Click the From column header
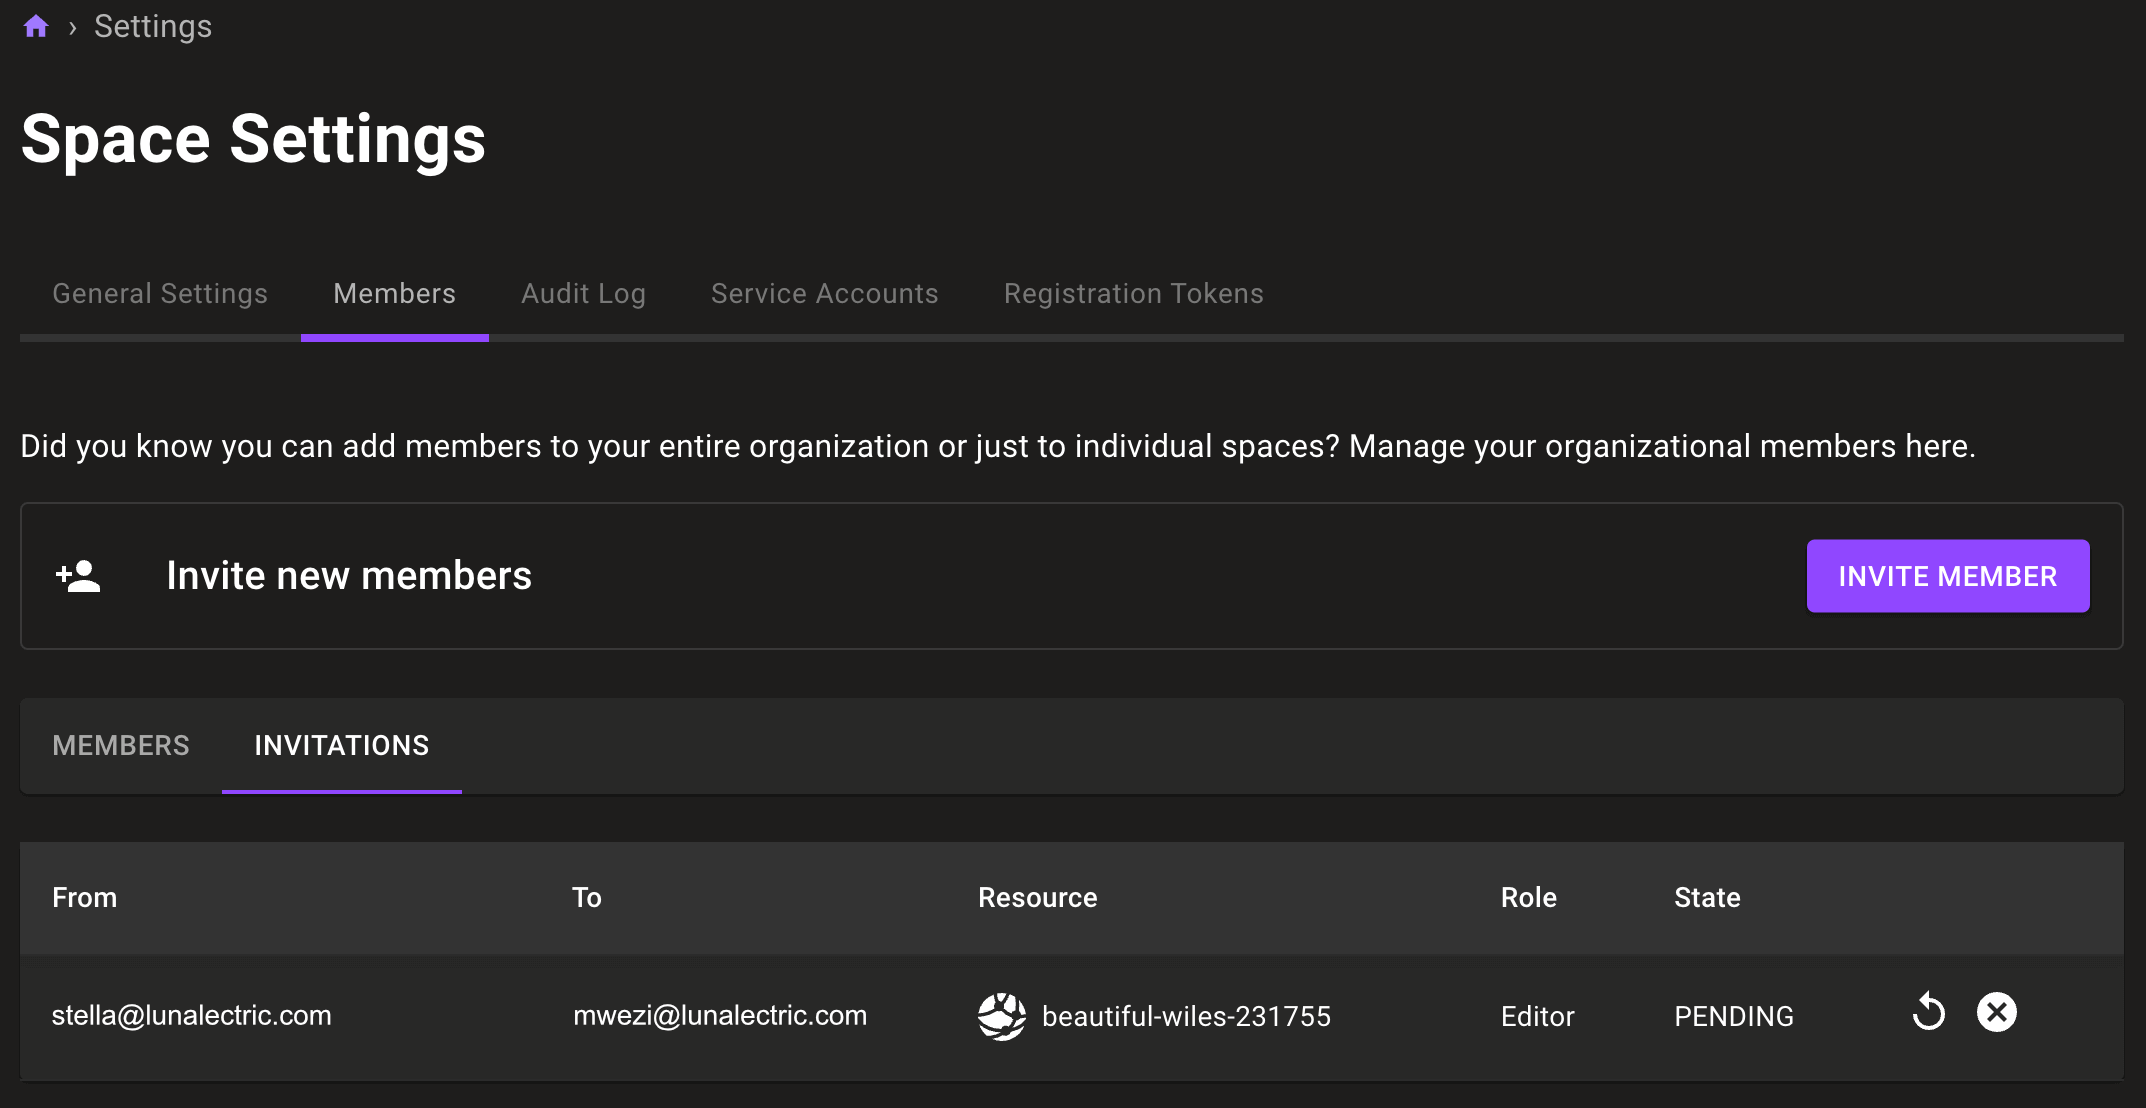This screenshot has width=2146, height=1108. (x=85, y=898)
